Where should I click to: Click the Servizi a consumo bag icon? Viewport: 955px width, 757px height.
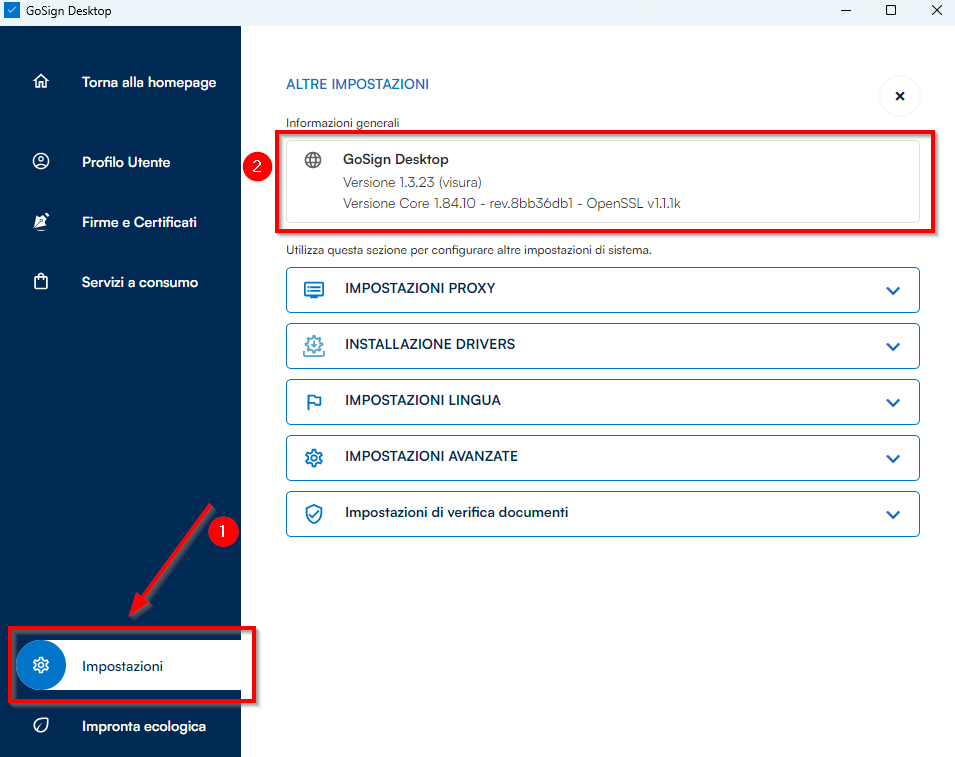click(x=41, y=282)
